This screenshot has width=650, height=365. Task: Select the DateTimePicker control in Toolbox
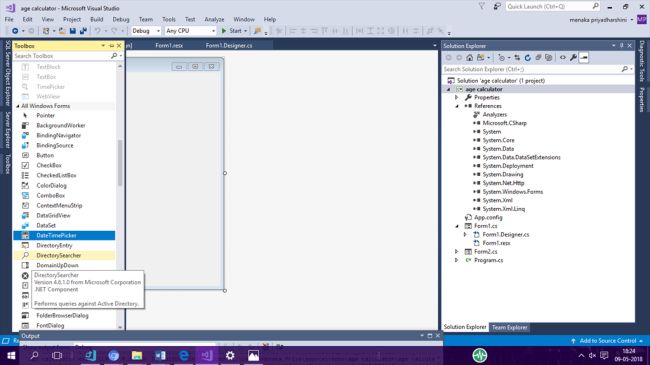coord(64,235)
